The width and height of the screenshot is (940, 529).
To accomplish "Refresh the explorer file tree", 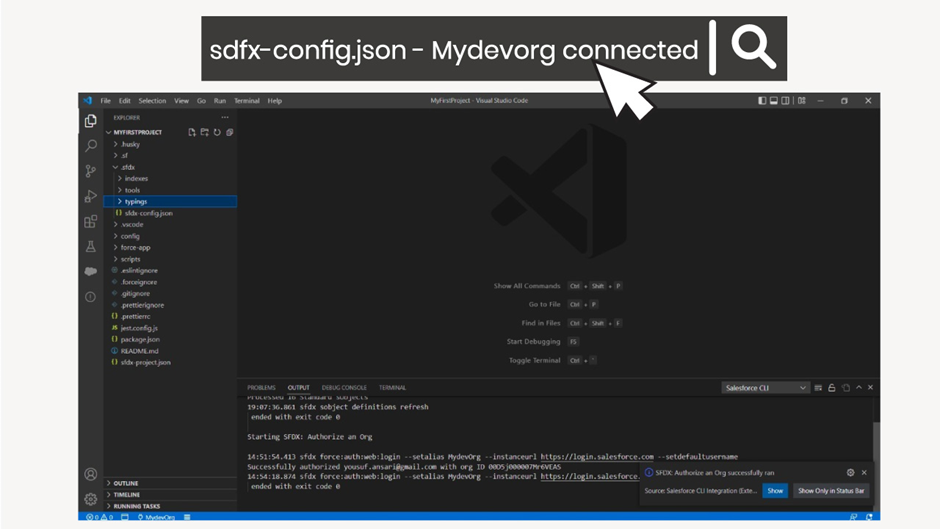I will tap(217, 132).
